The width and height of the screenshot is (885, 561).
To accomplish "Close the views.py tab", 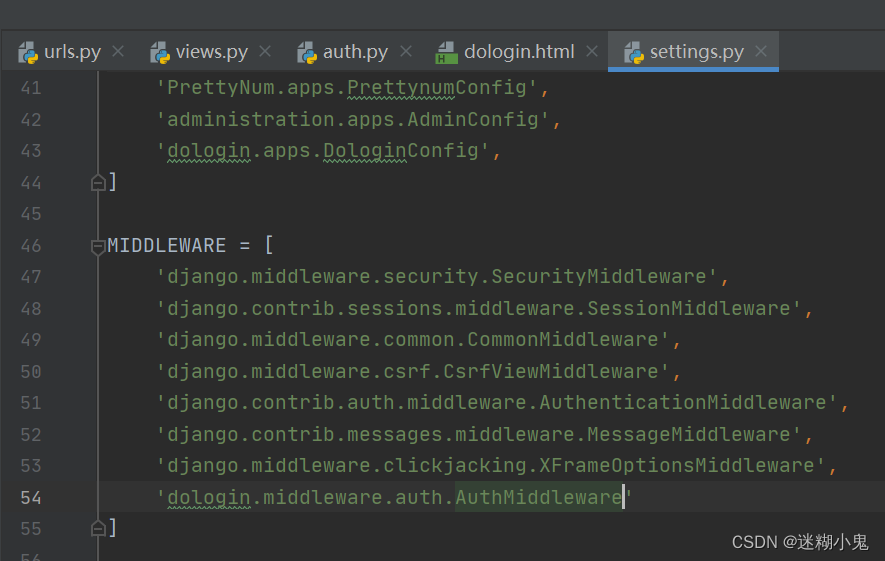I will [x=265, y=51].
